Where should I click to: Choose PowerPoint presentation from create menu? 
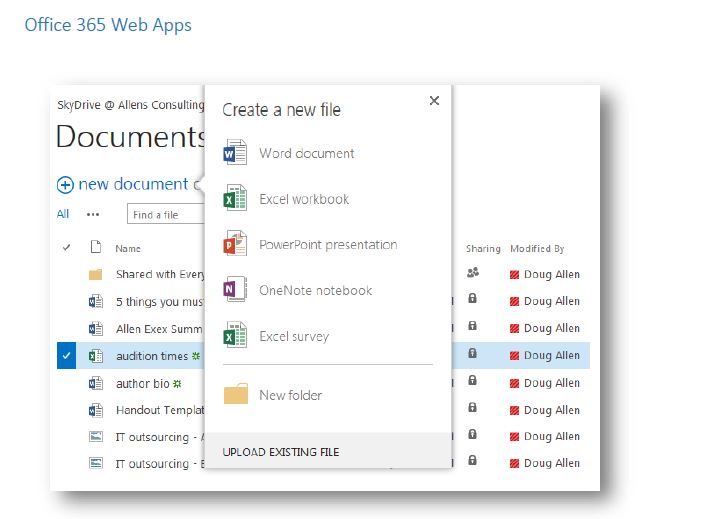pyautogui.click(x=328, y=244)
